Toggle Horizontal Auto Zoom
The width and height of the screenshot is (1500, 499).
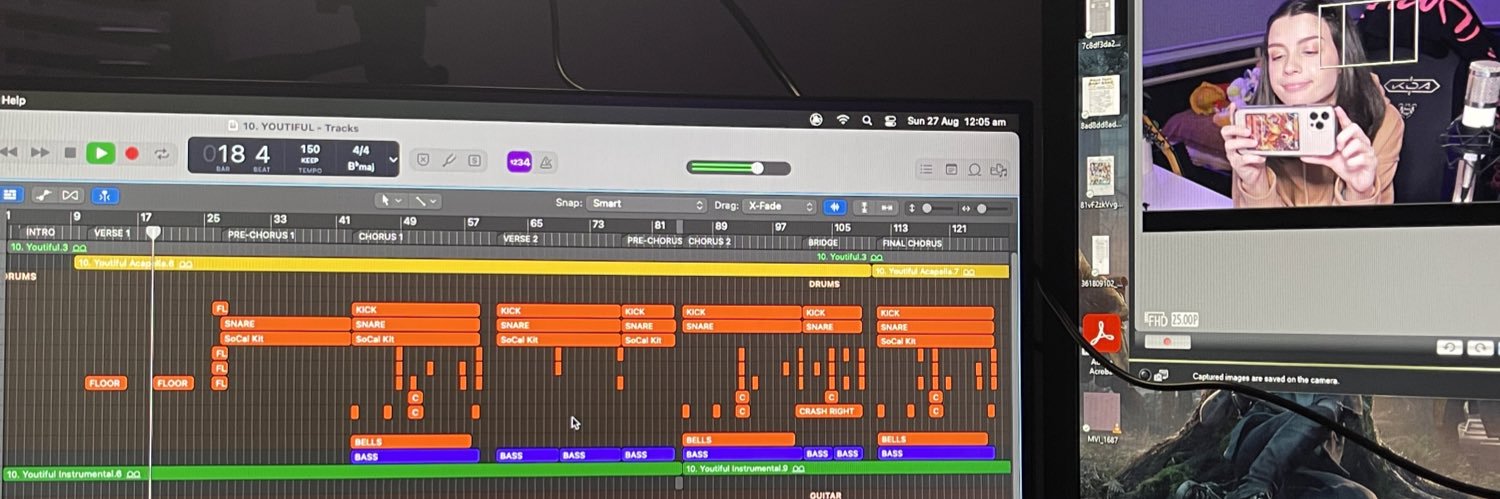pos(887,208)
